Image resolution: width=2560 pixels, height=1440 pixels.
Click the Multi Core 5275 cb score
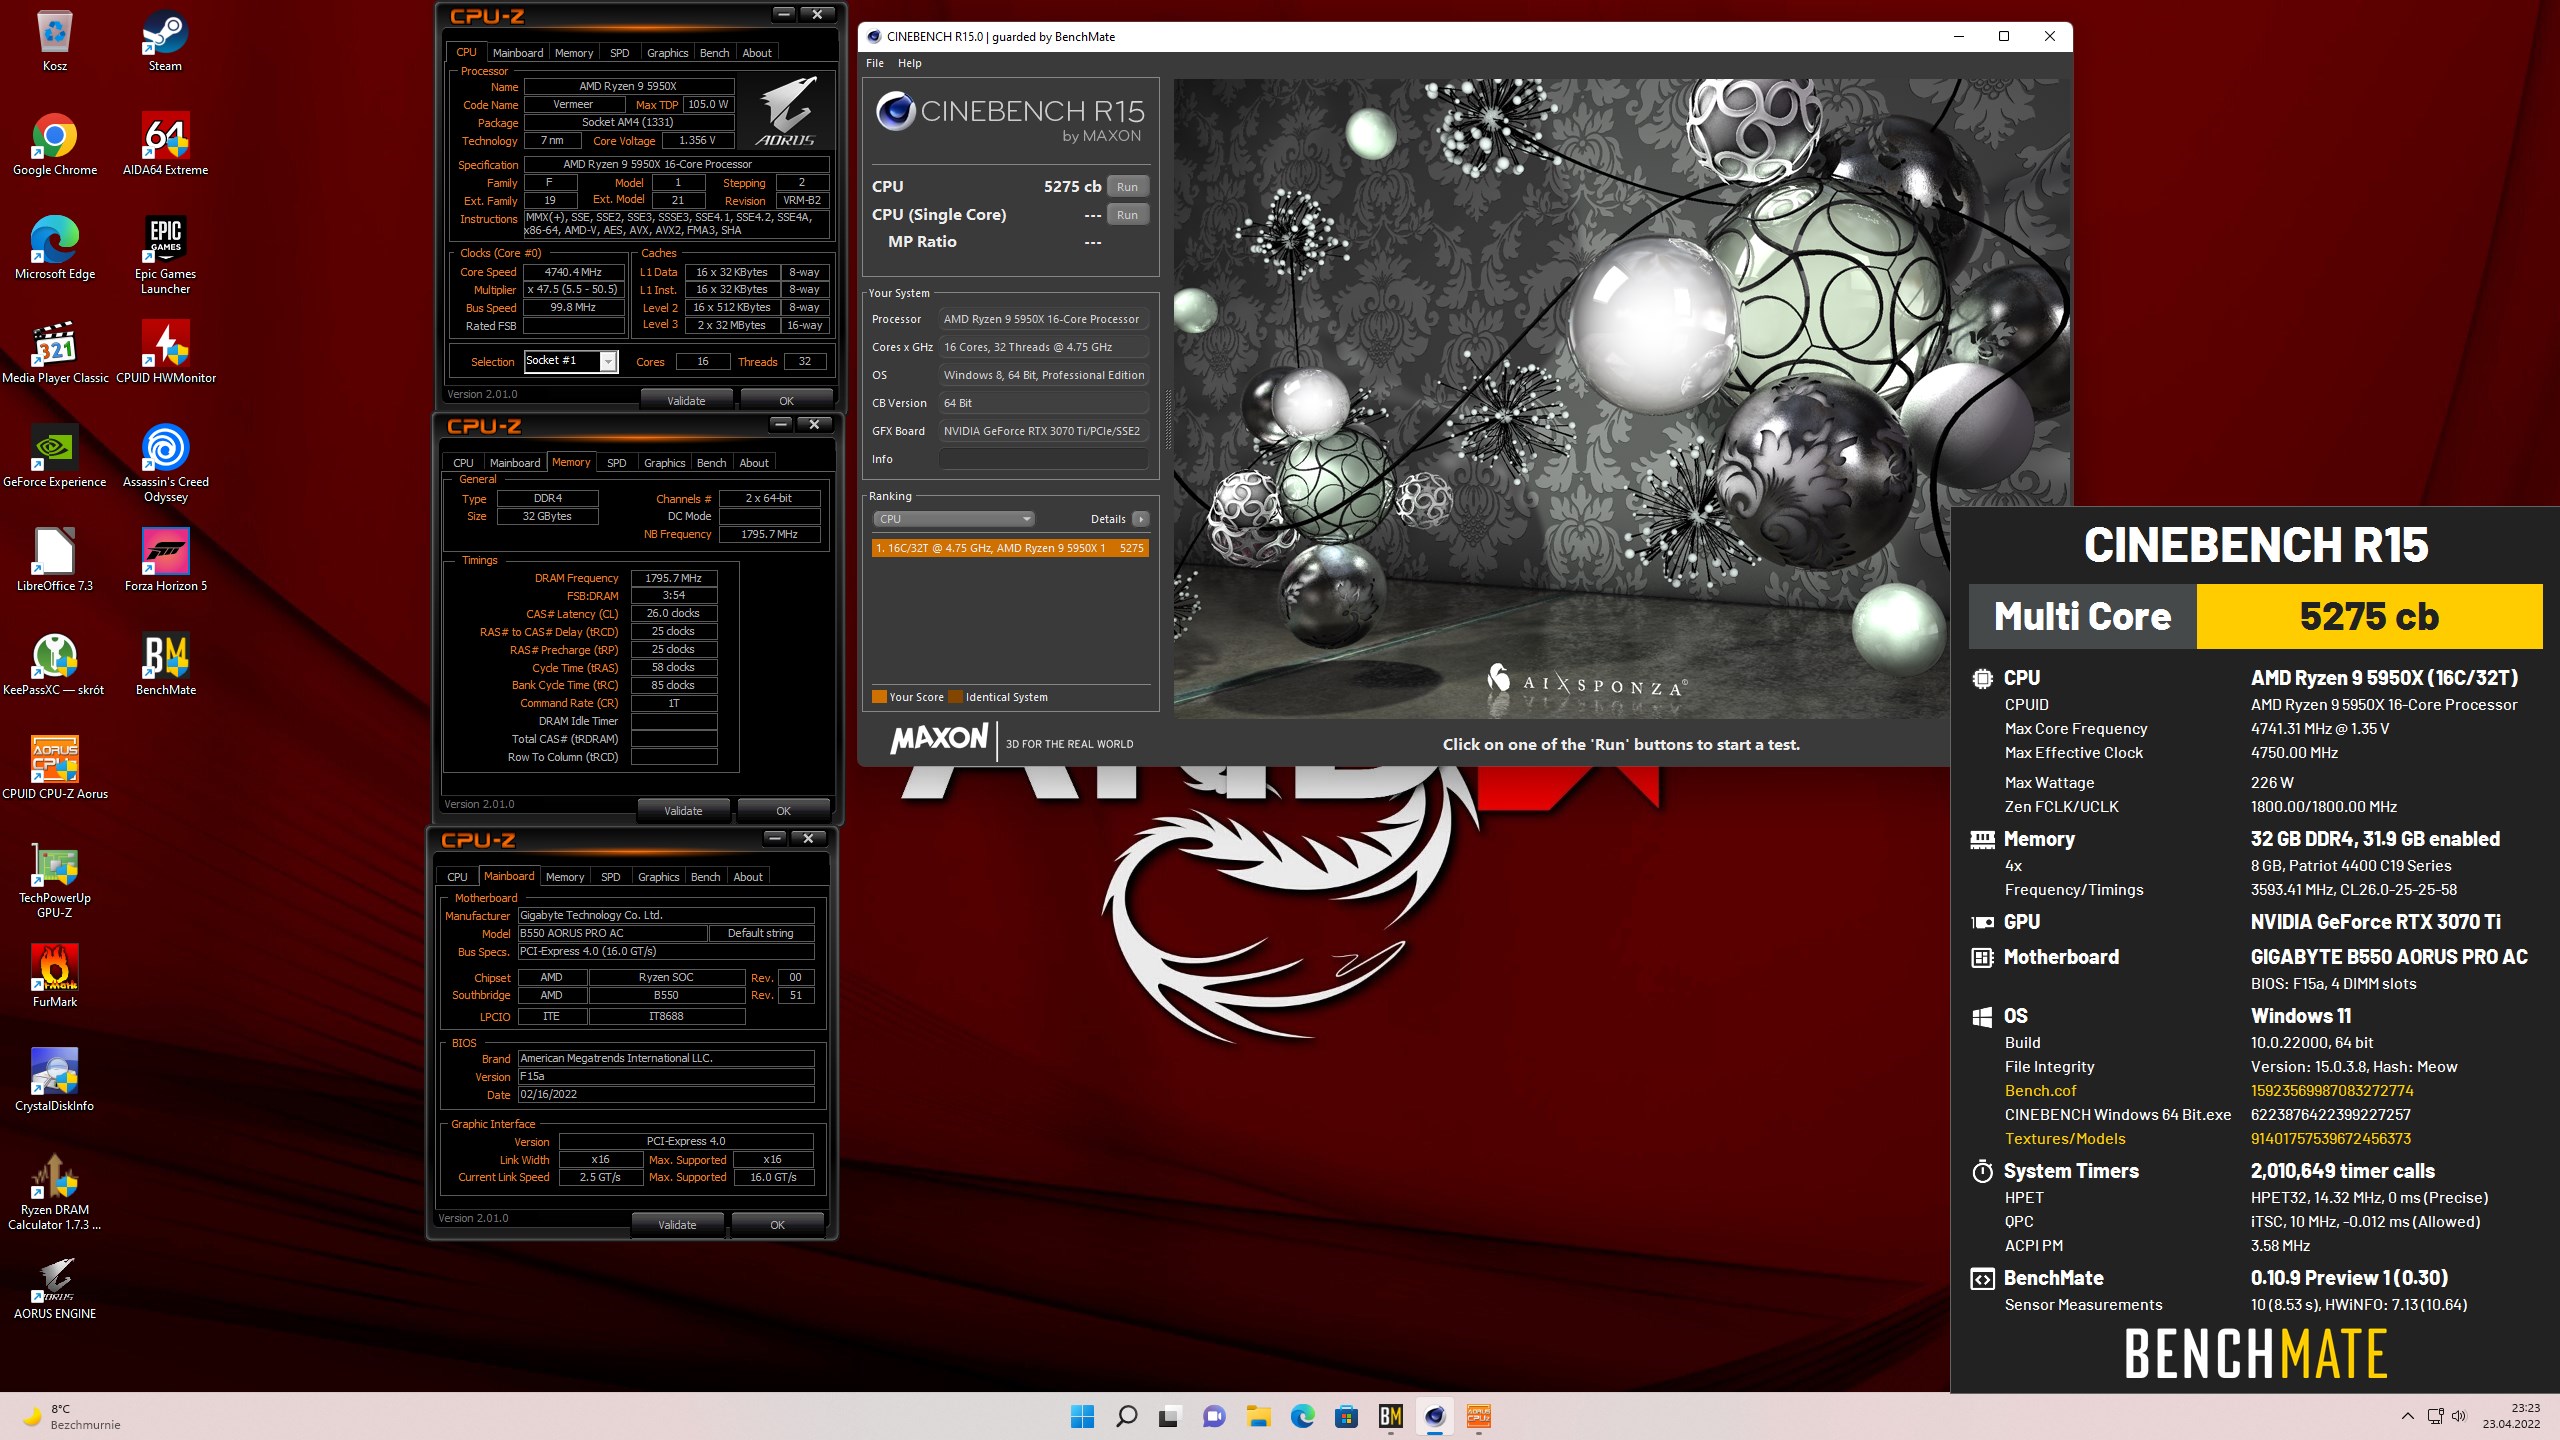tap(2369, 616)
